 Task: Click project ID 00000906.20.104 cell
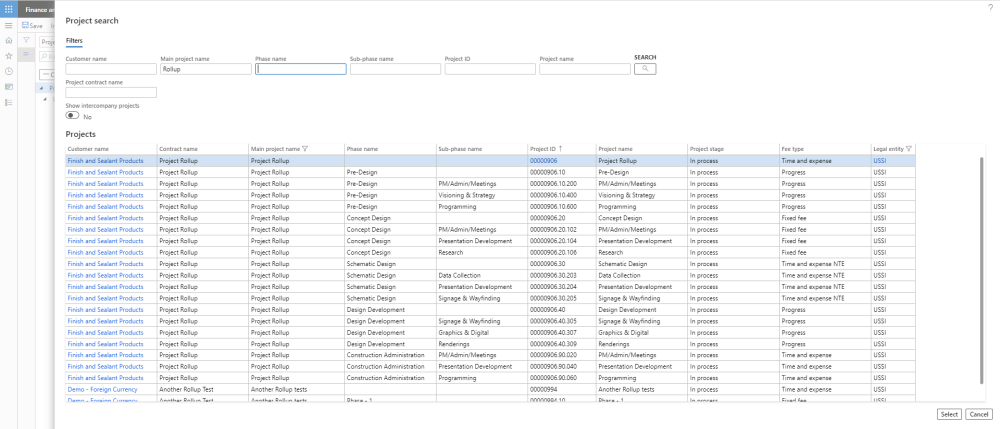click(562, 241)
